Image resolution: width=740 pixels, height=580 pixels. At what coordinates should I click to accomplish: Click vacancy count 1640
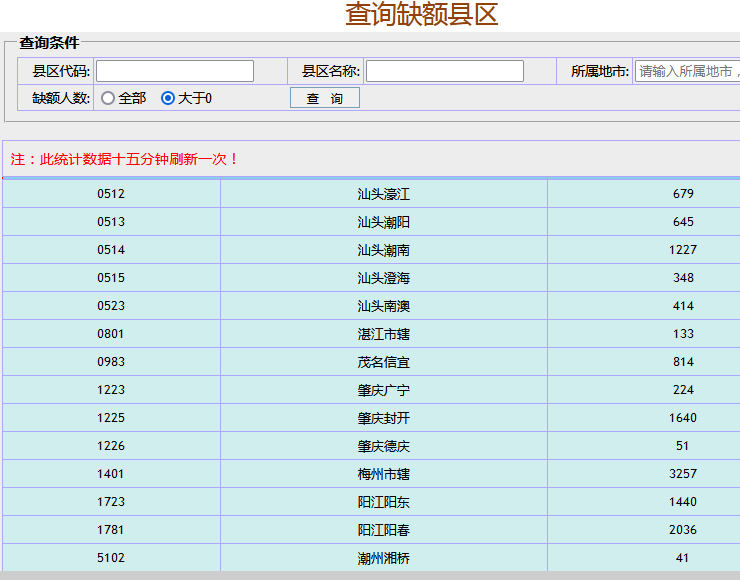[x=683, y=418]
